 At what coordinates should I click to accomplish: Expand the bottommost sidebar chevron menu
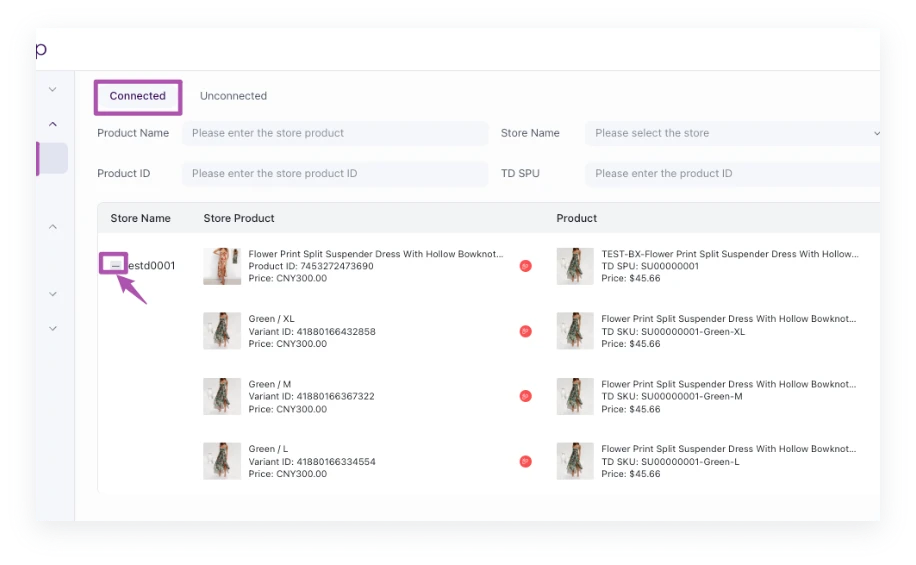coord(53,328)
